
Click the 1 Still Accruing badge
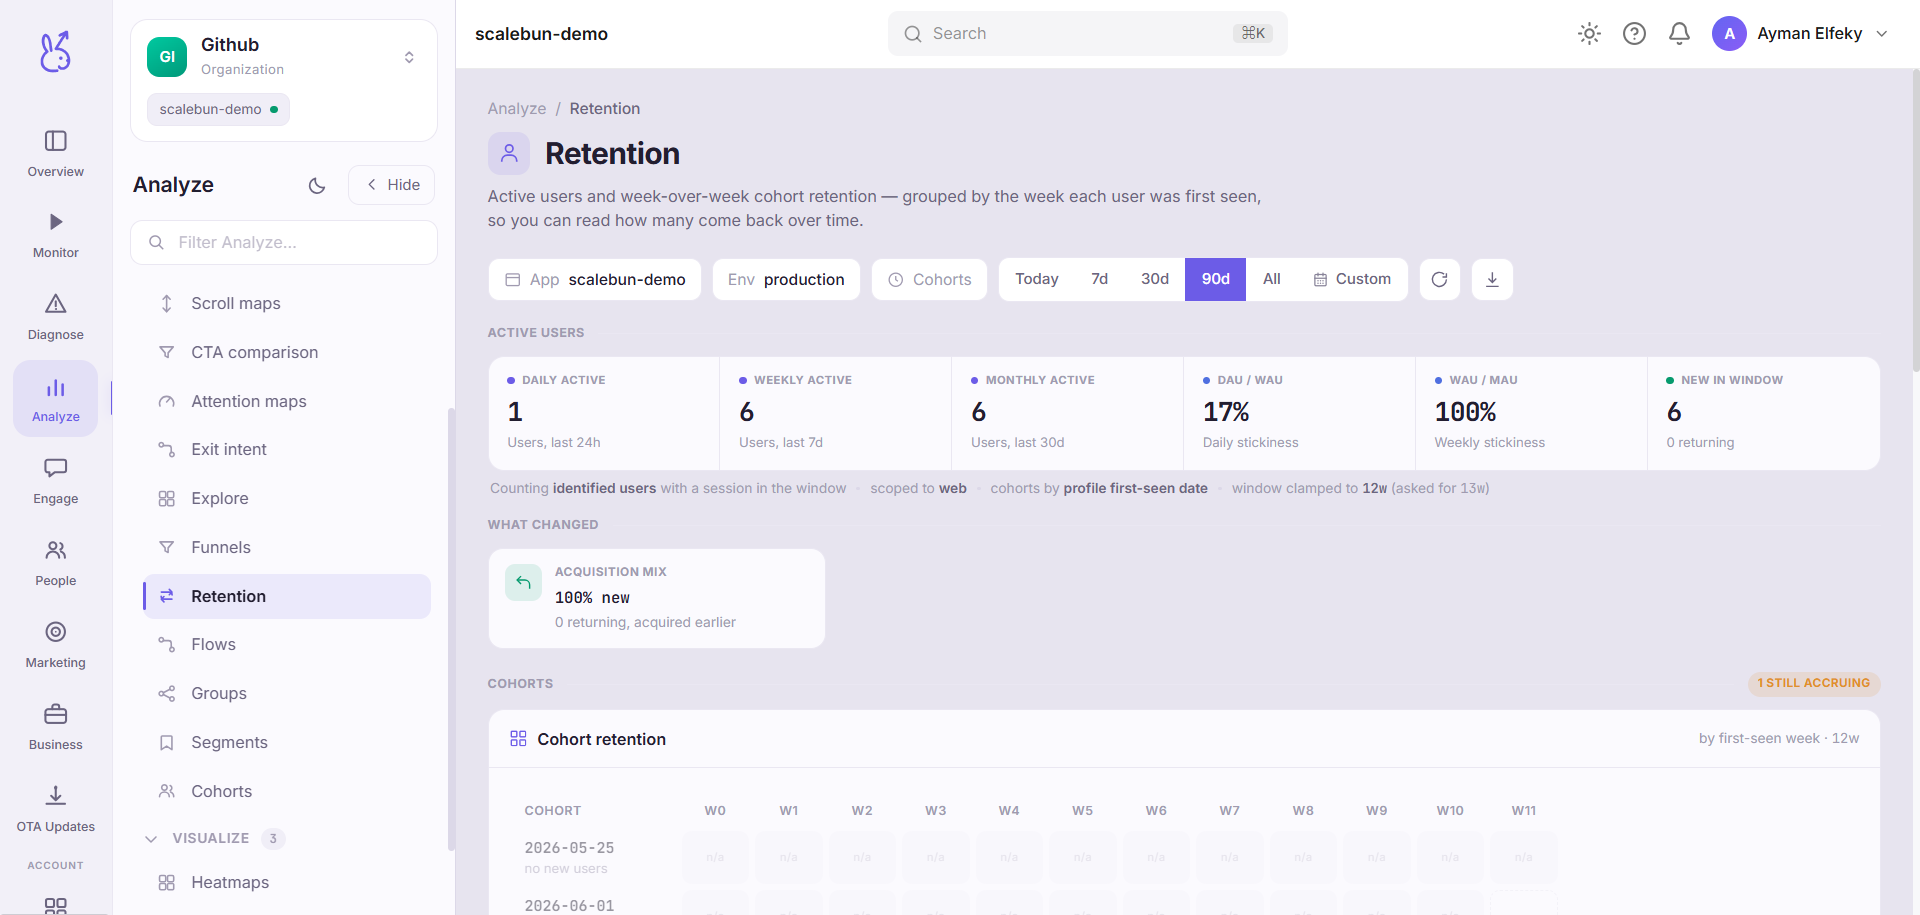pos(1814,684)
